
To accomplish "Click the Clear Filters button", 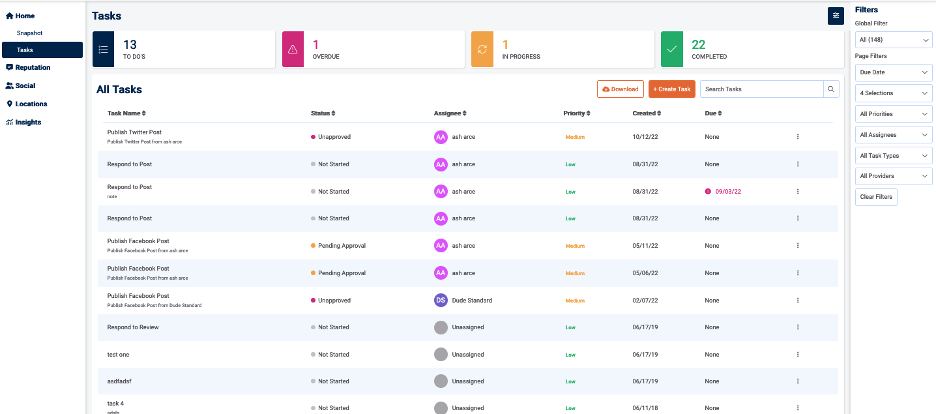I will [877, 197].
